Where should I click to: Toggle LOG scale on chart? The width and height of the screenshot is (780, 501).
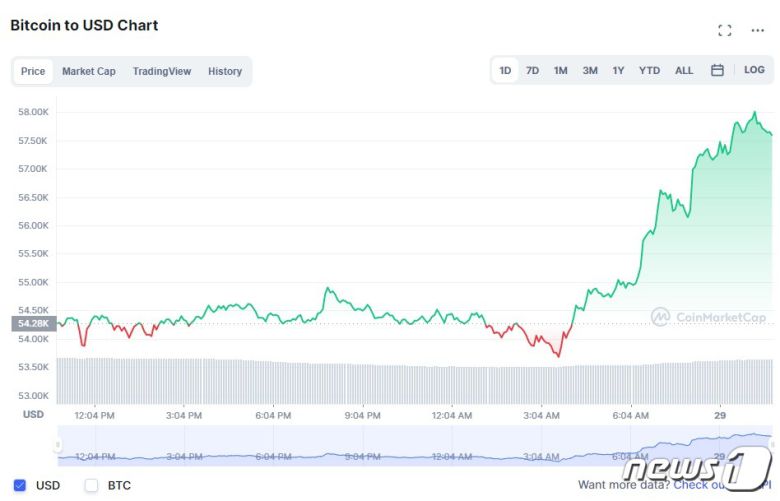point(754,70)
